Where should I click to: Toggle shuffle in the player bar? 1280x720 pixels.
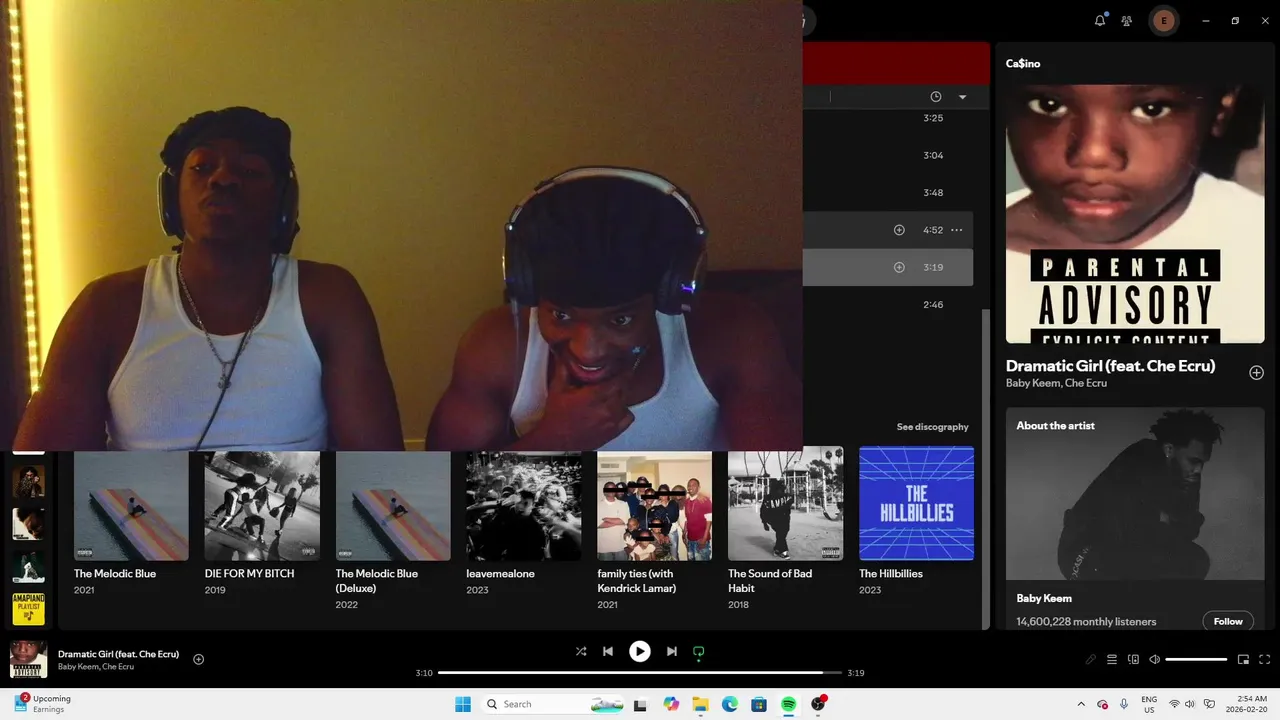581,651
